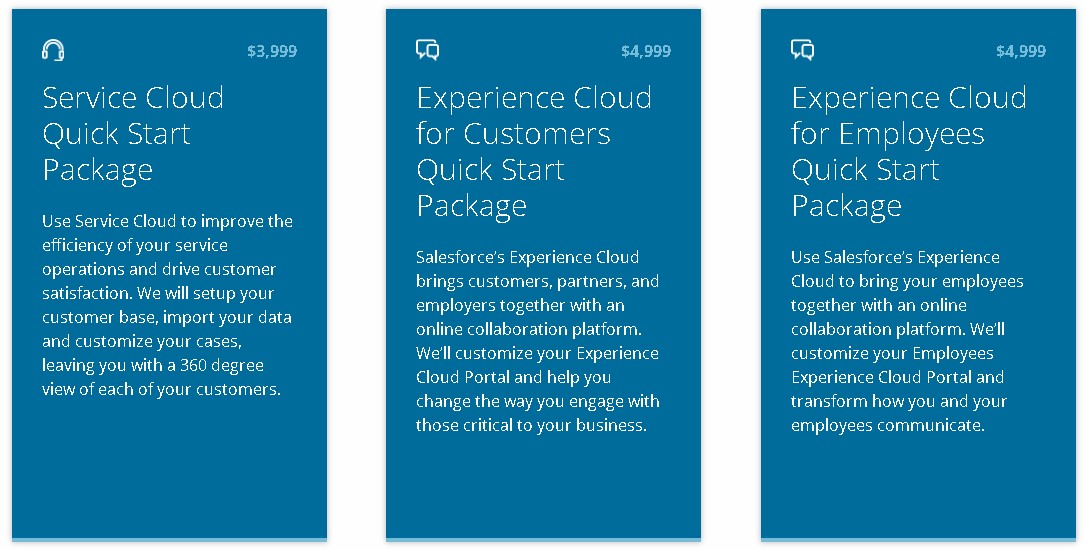Select the $4,999 price on Employees package card
Screen dimensions: 1085x550
1021,51
